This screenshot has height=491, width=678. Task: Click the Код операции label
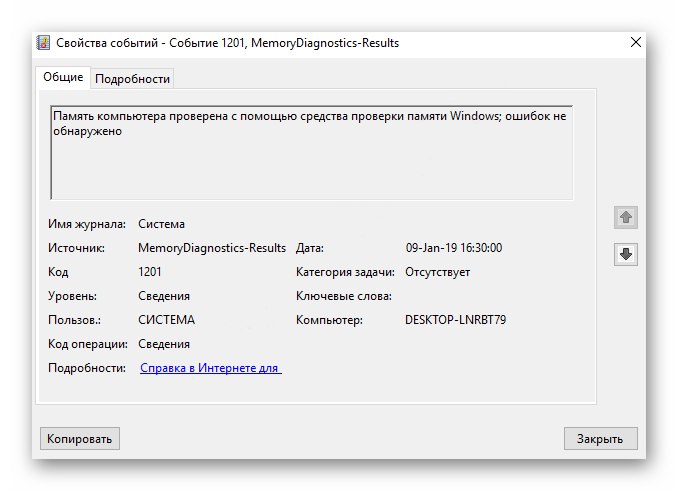pyautogui.click(x=88, y=344)
